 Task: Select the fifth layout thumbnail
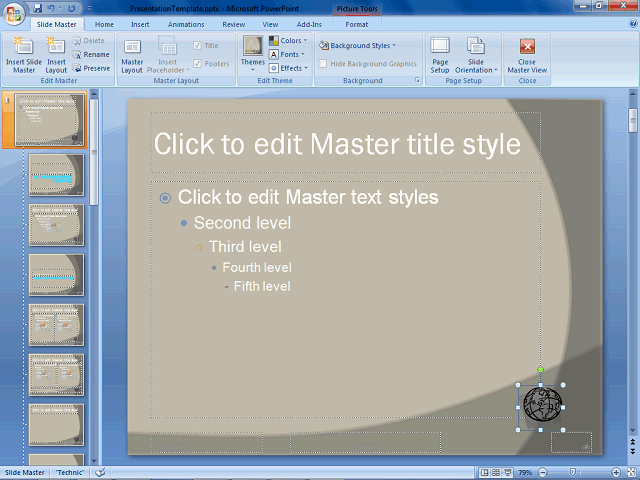pyautogui.click(x=56, y=325)
